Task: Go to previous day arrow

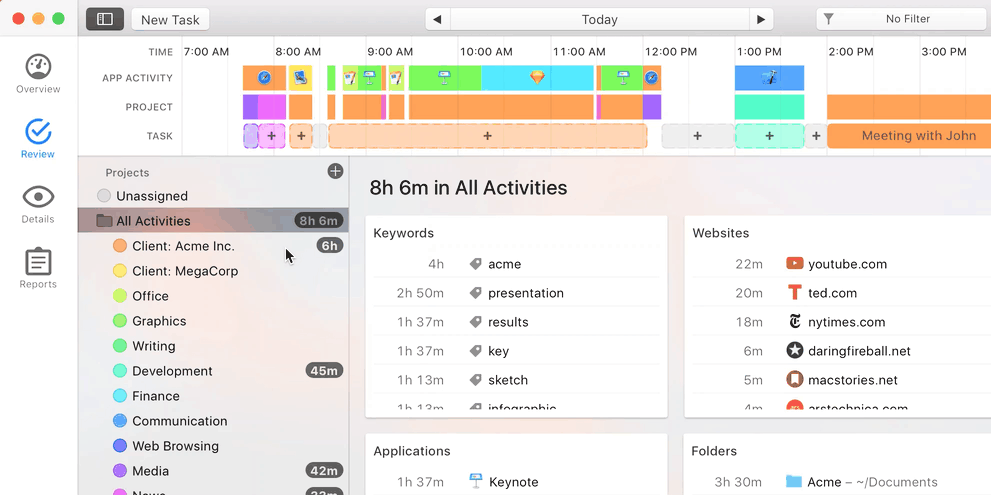Action: (437, 20)
